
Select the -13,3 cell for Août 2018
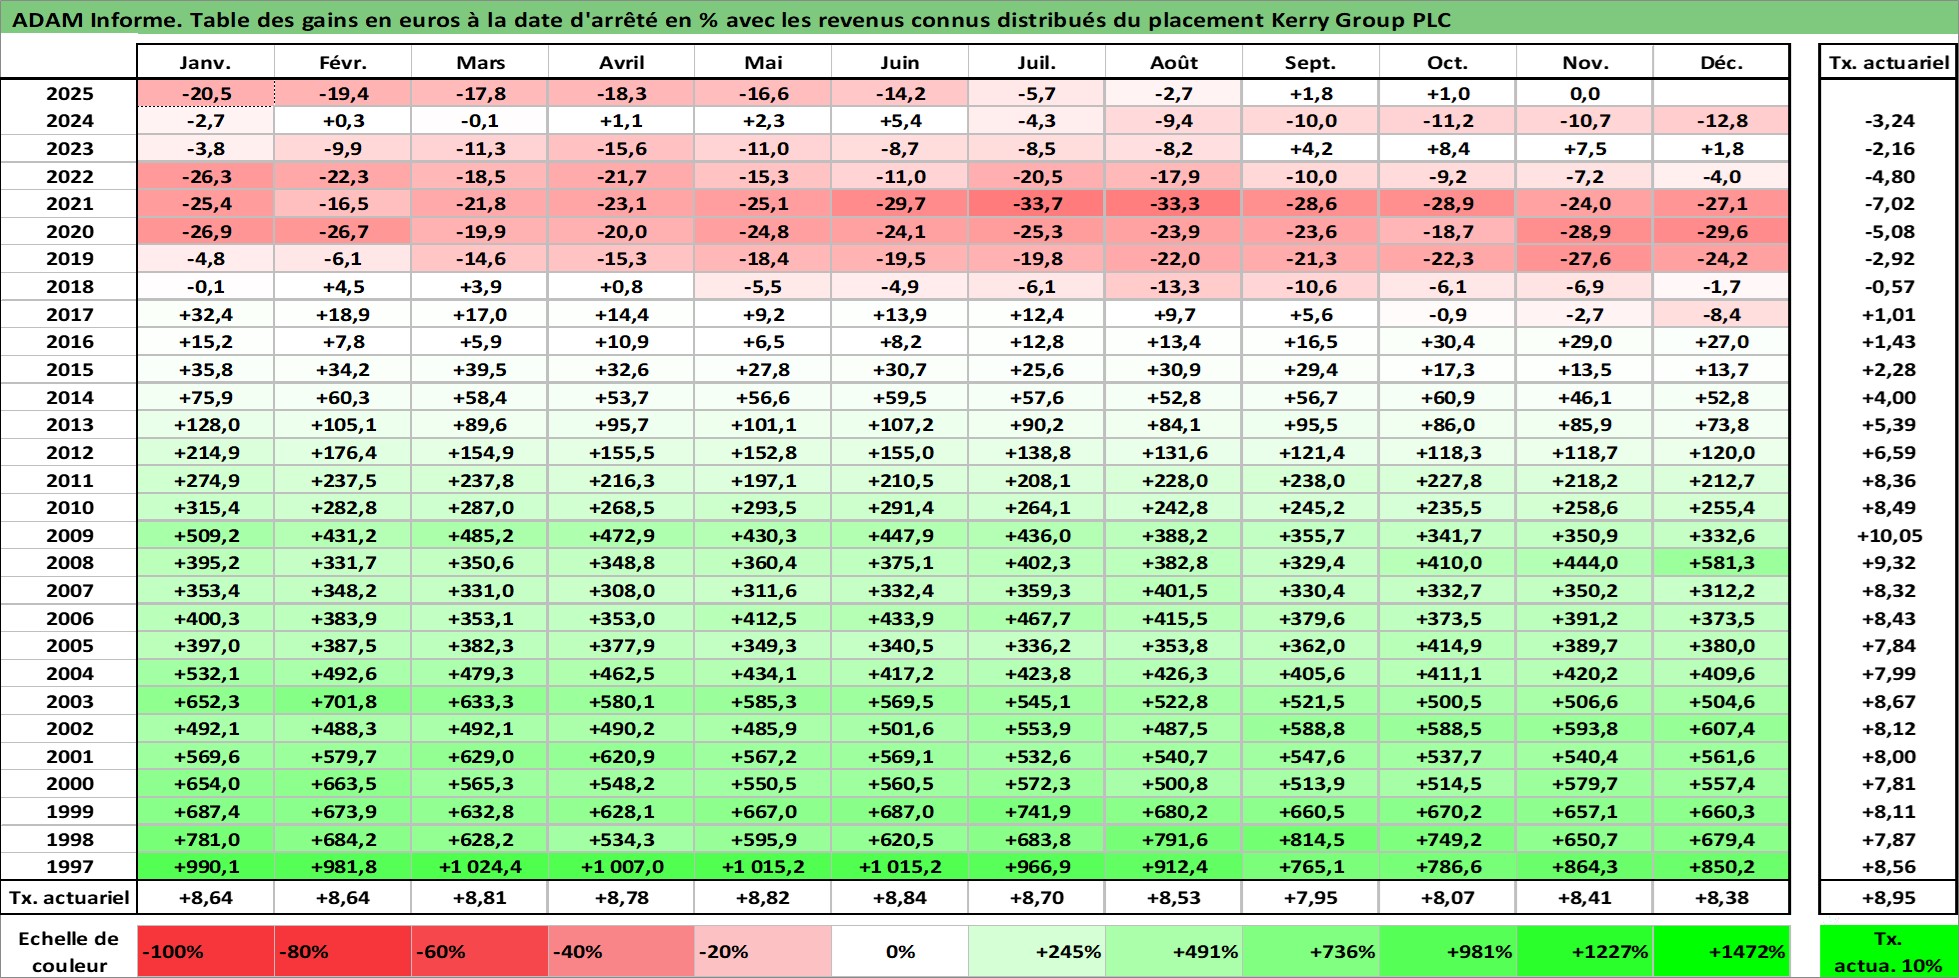pos(1174,286)
